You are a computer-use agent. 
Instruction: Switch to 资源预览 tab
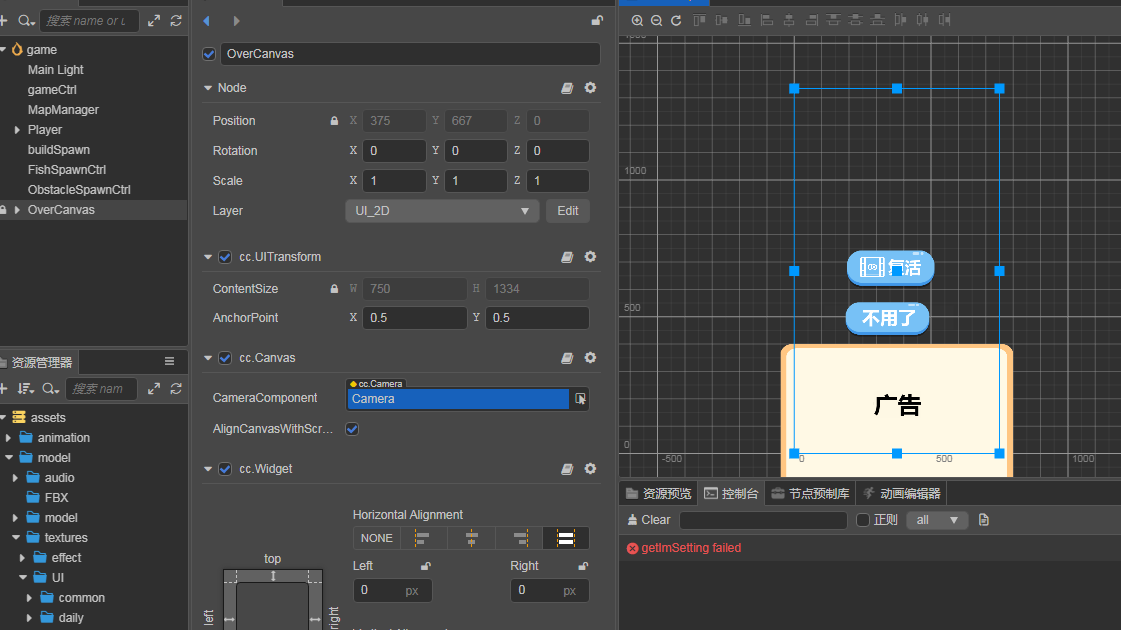pos(658,493)
